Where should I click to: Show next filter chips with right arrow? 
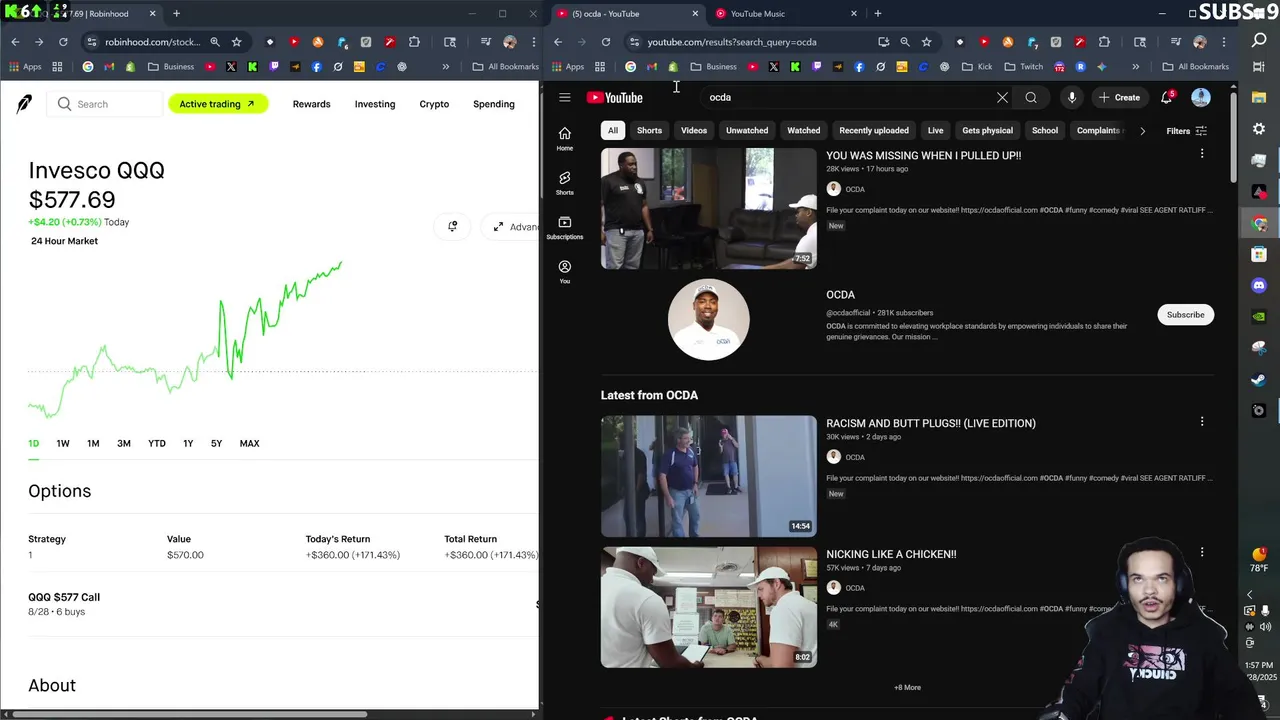1142,131
